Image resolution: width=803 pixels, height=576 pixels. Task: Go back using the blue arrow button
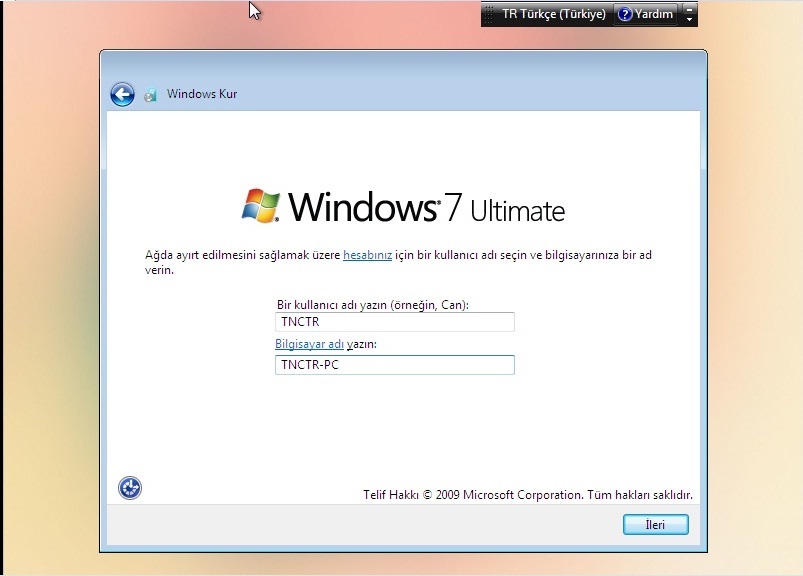[122, 94]
